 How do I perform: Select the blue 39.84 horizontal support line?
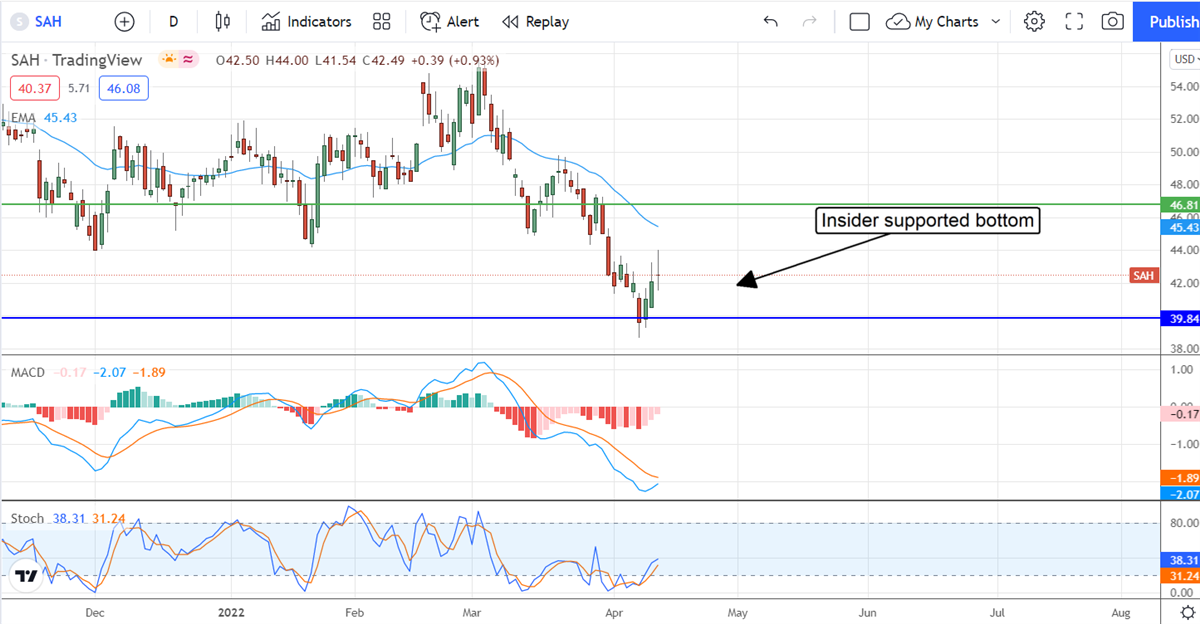[x=400, y=318]
